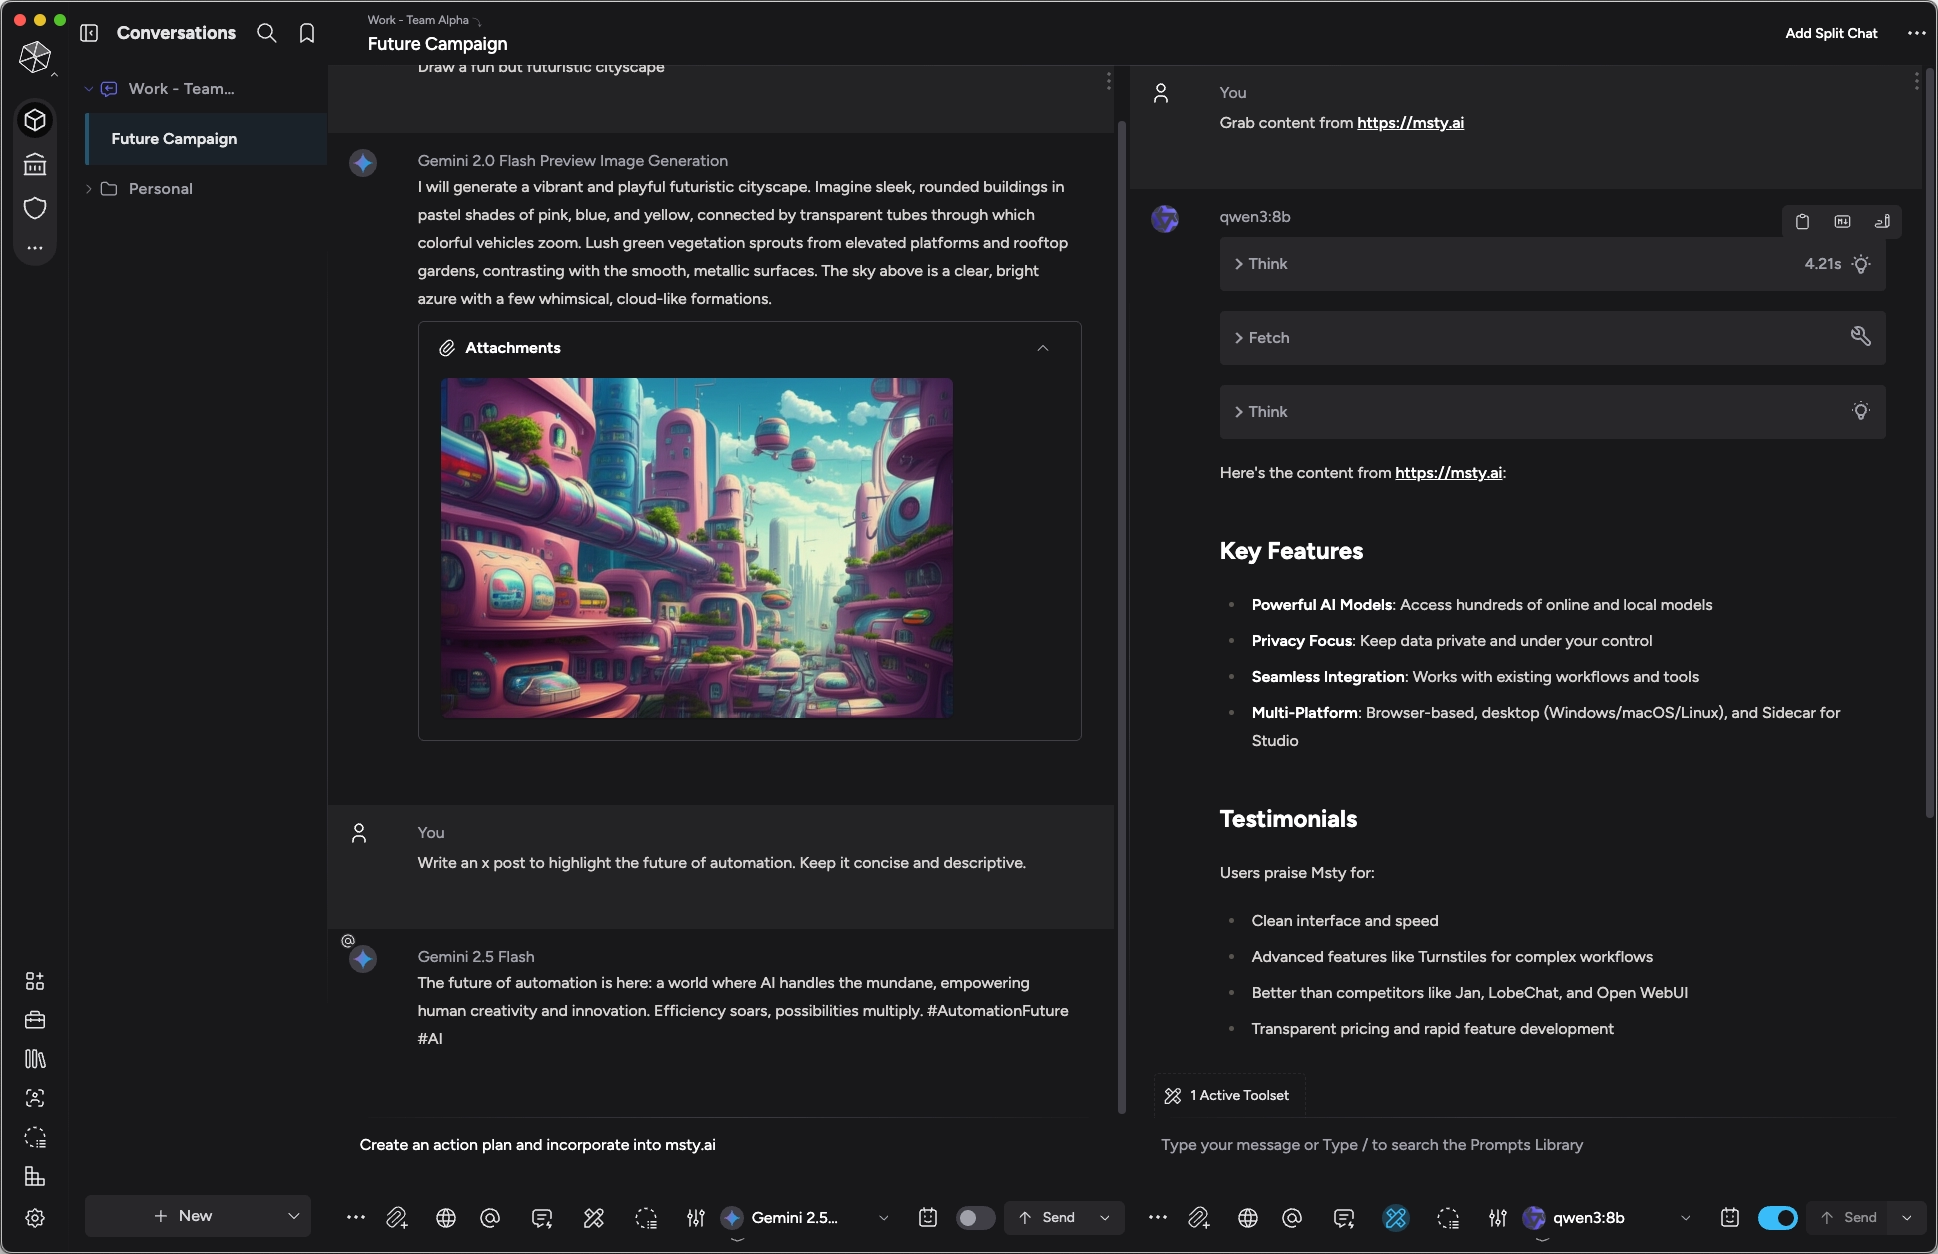Expand the Fetch tool call block
Viewport: 1938px width, 1254px height.
[x=1552, y=338]
